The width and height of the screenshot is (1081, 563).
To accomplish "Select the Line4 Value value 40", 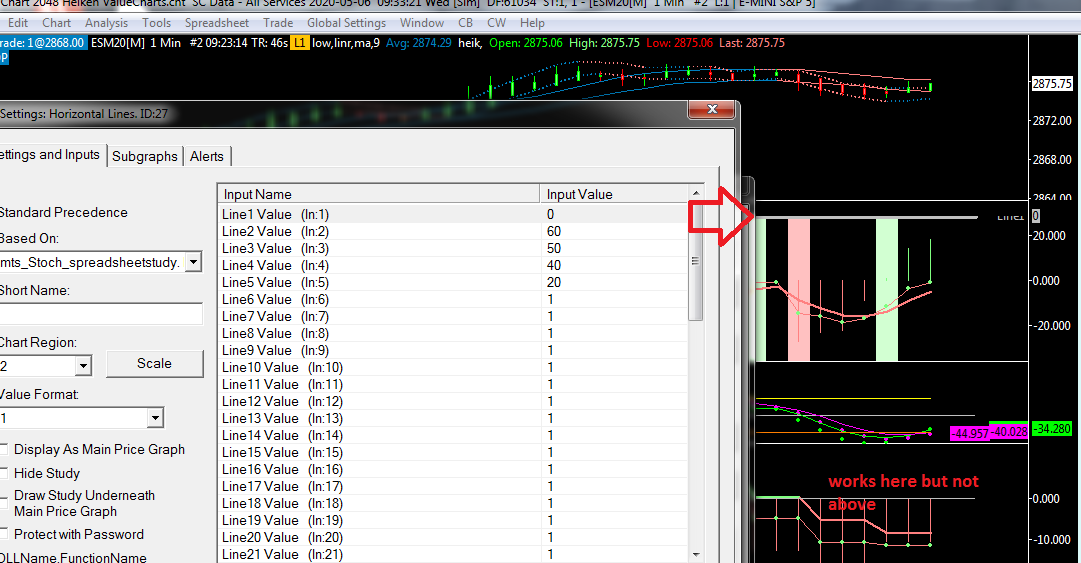I will point(554,265).
